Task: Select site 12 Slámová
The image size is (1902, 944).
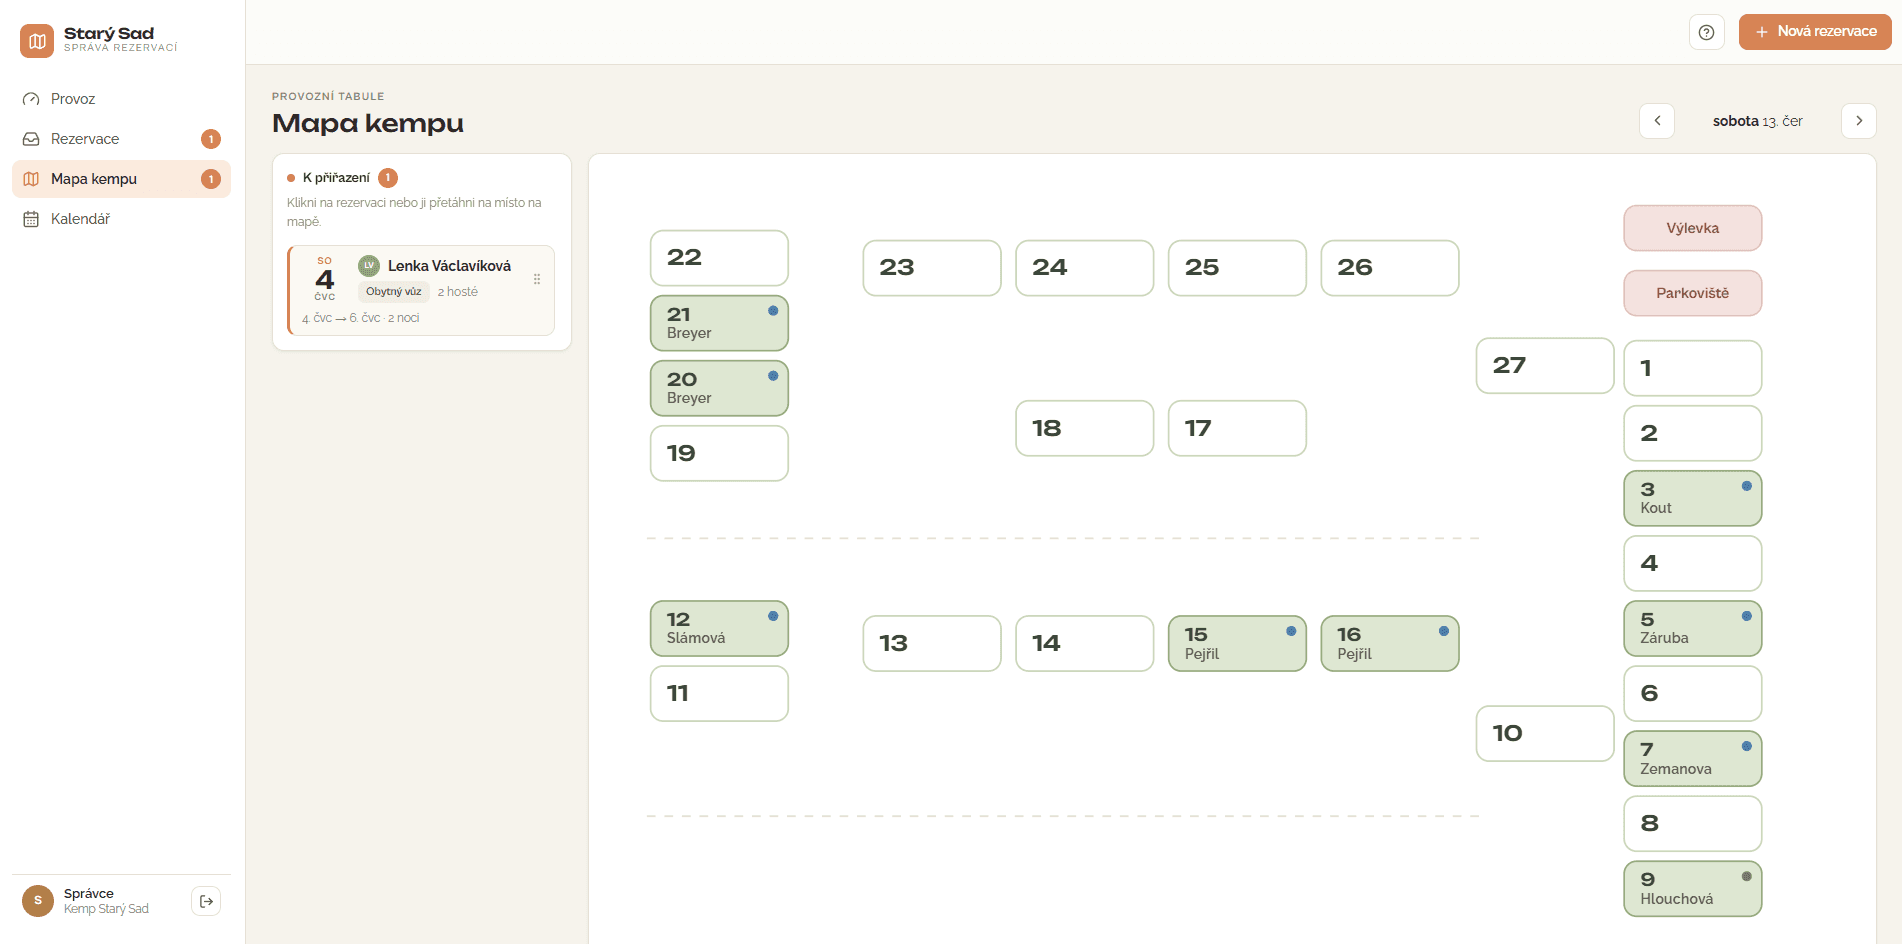Action: (x=719, y=628)
